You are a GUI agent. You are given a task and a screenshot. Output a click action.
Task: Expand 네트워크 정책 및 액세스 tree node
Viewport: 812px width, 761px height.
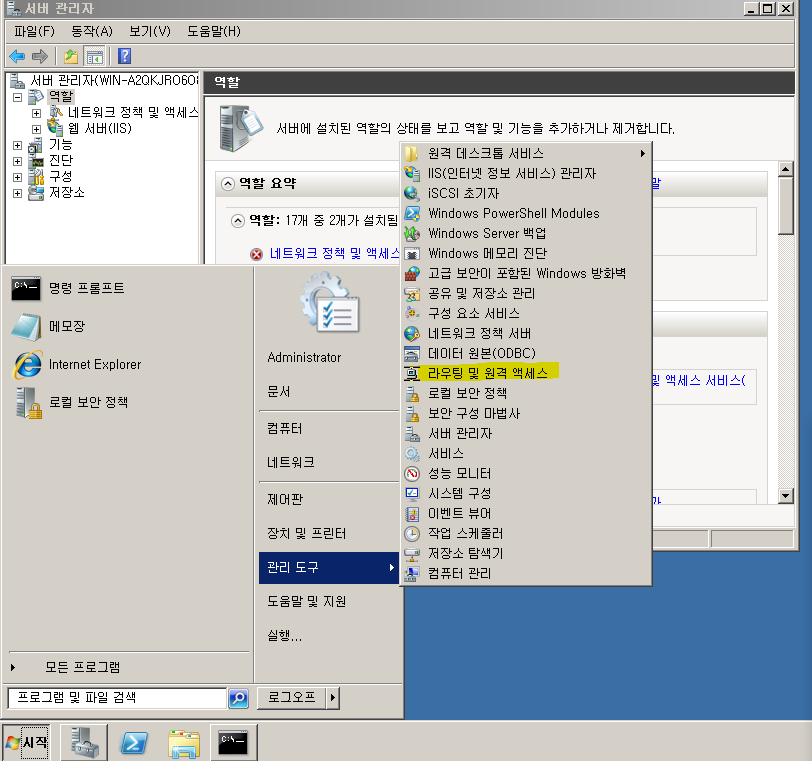[36, 113]
